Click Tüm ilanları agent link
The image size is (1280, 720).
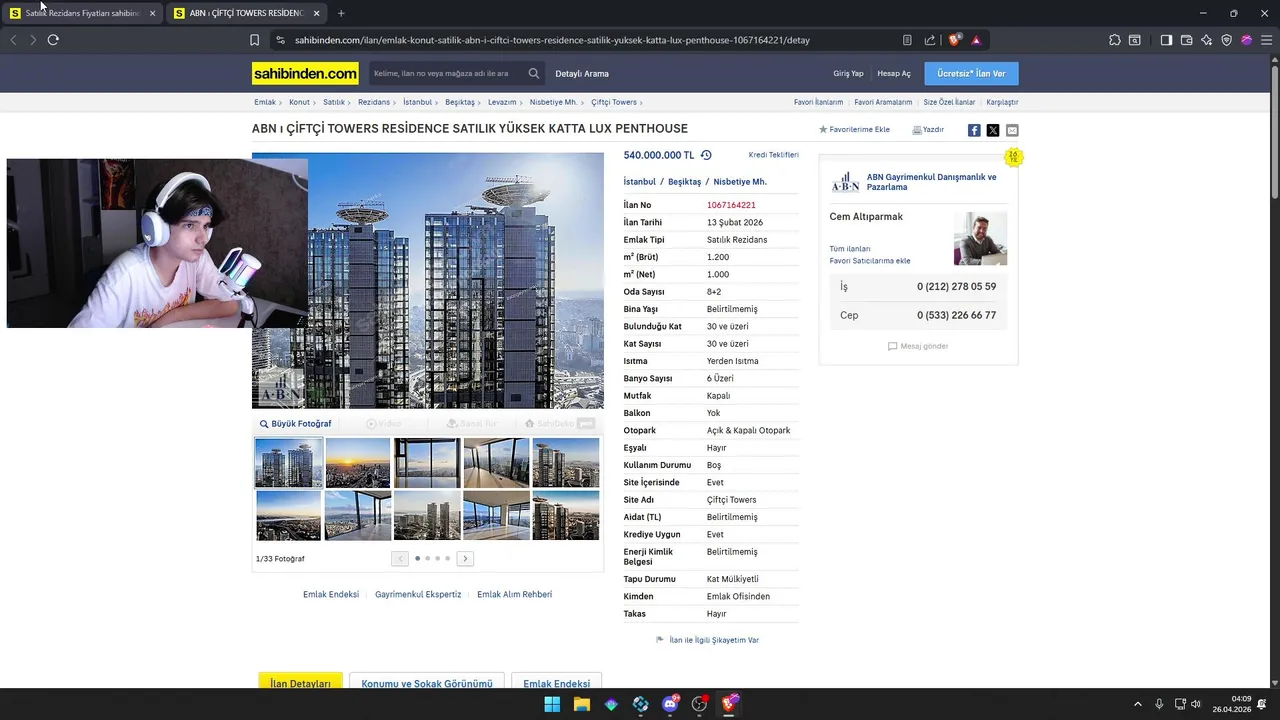[x=850, y=248]
